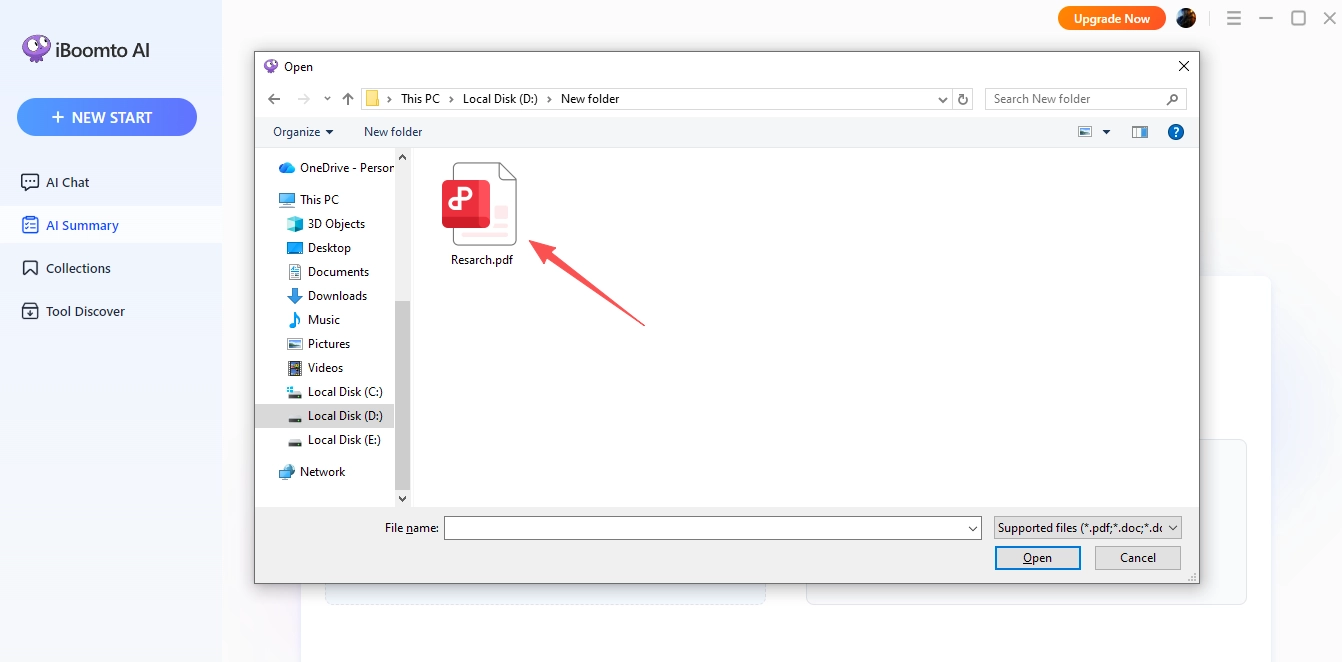Expand the File name dropdown arrow
Image resolution: width=1342 pixels, height=662 pixels.
tap(974, 528)
